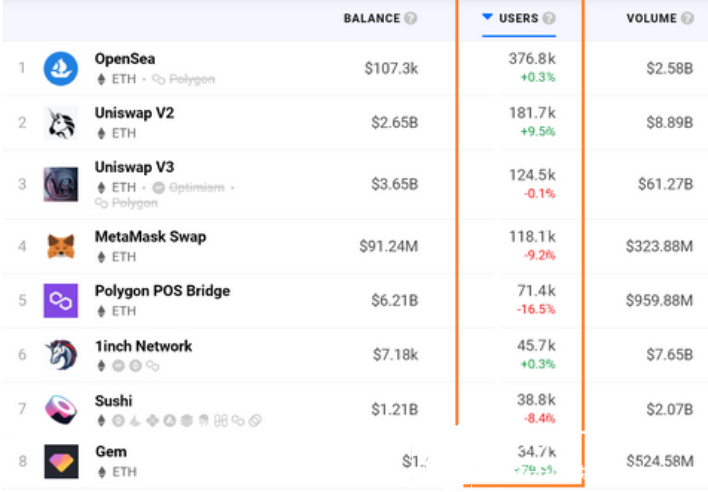Open the 1inch Network dapp link
708x492 pixels.
[143, 346]
